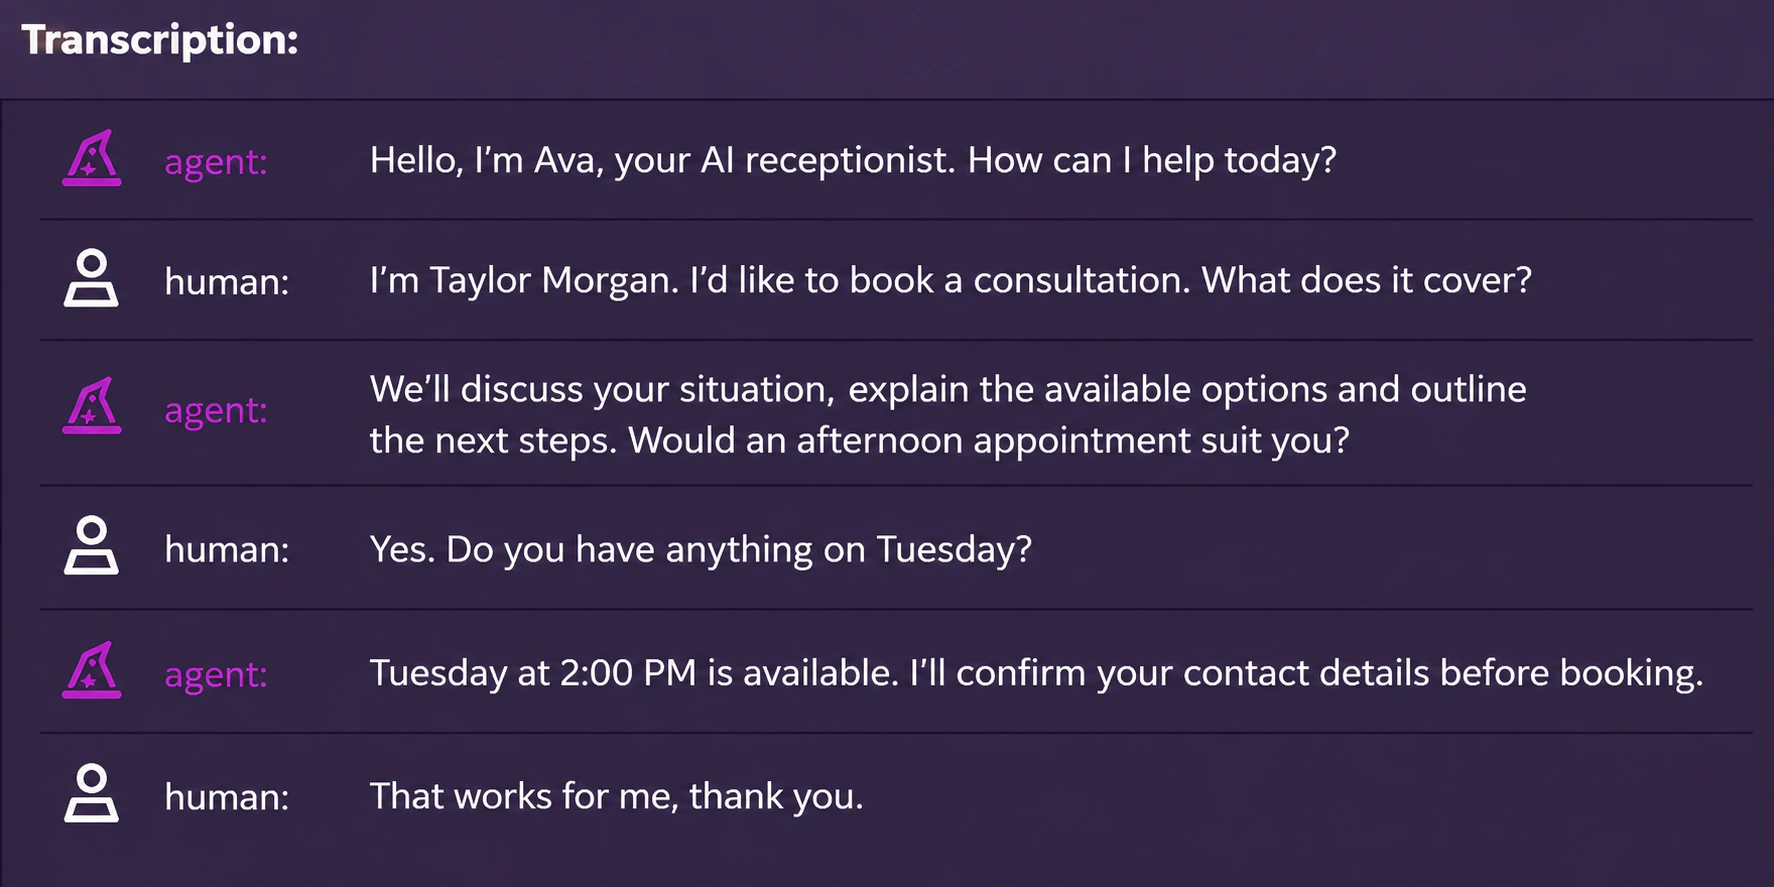
Task: Select the "That works for me, thank you." text
Action: (616, 796)
